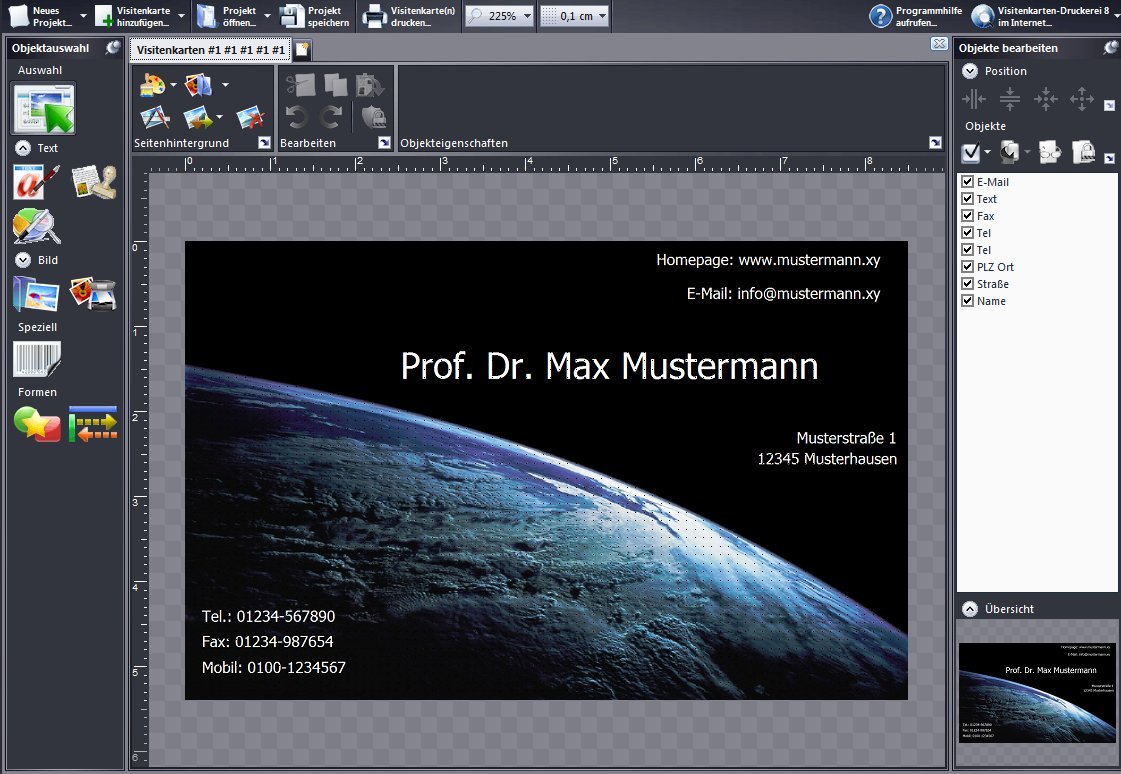1121x774 pixels.
Task: Click the shield lock icon in Bearbeiten
Action: tap(373, 116)
